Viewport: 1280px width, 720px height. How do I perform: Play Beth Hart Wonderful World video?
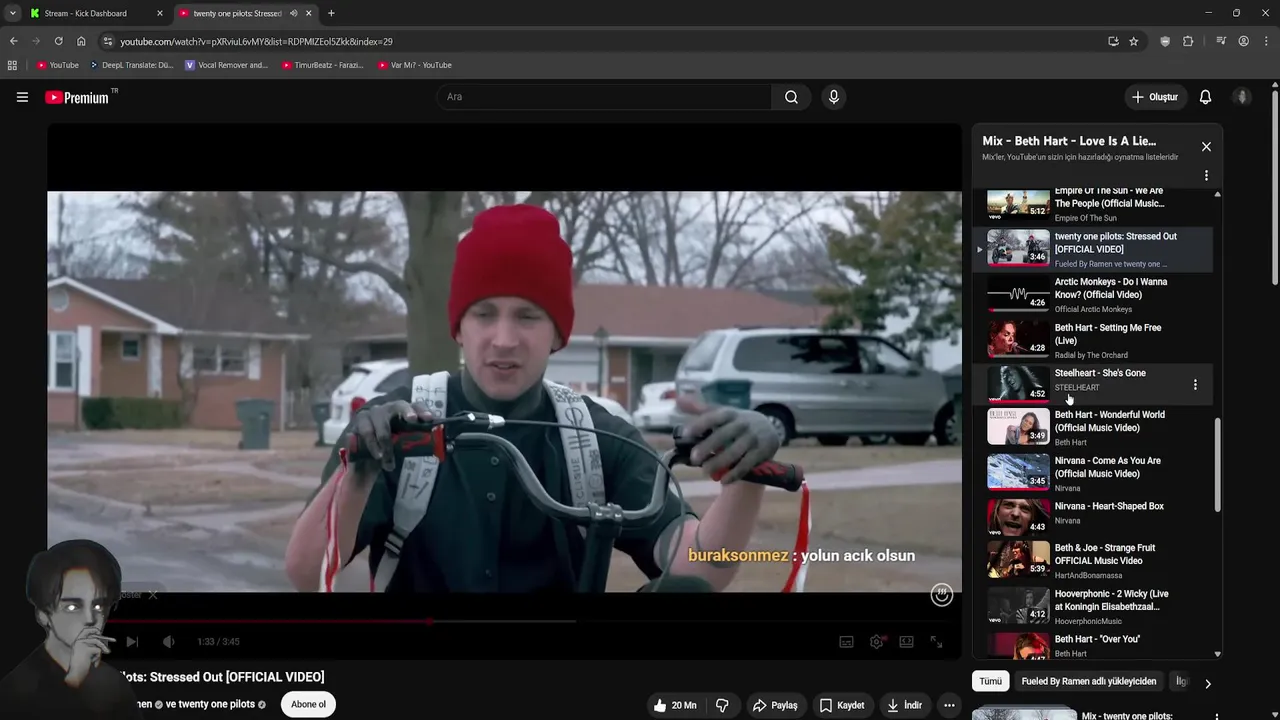[1093, 428]
